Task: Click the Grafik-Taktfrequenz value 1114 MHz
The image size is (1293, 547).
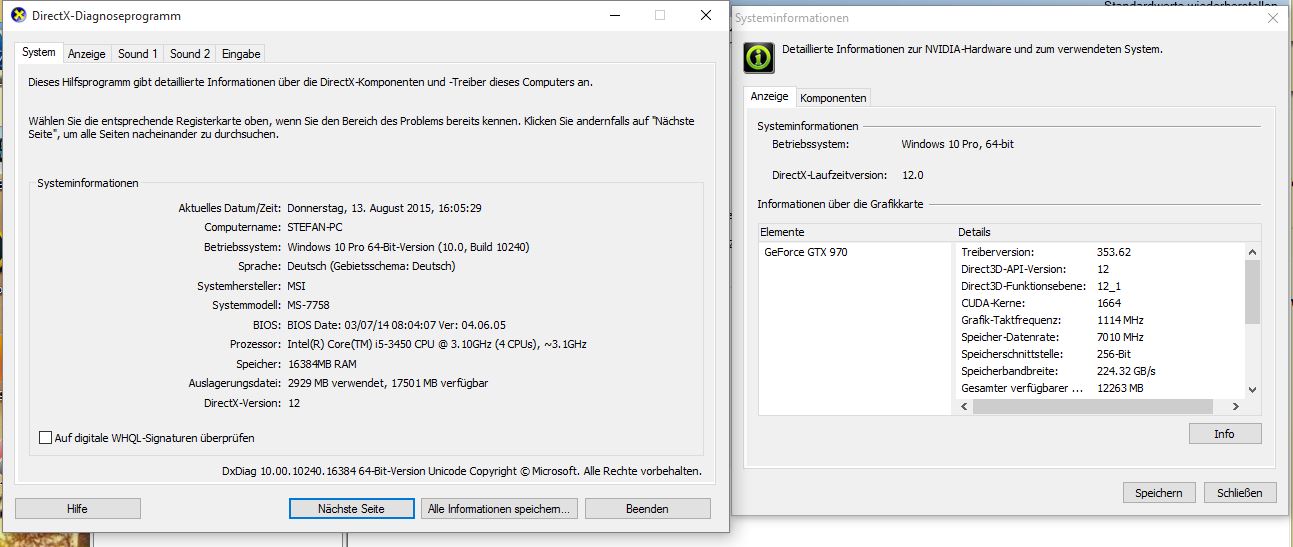Action: (1120, 320)
